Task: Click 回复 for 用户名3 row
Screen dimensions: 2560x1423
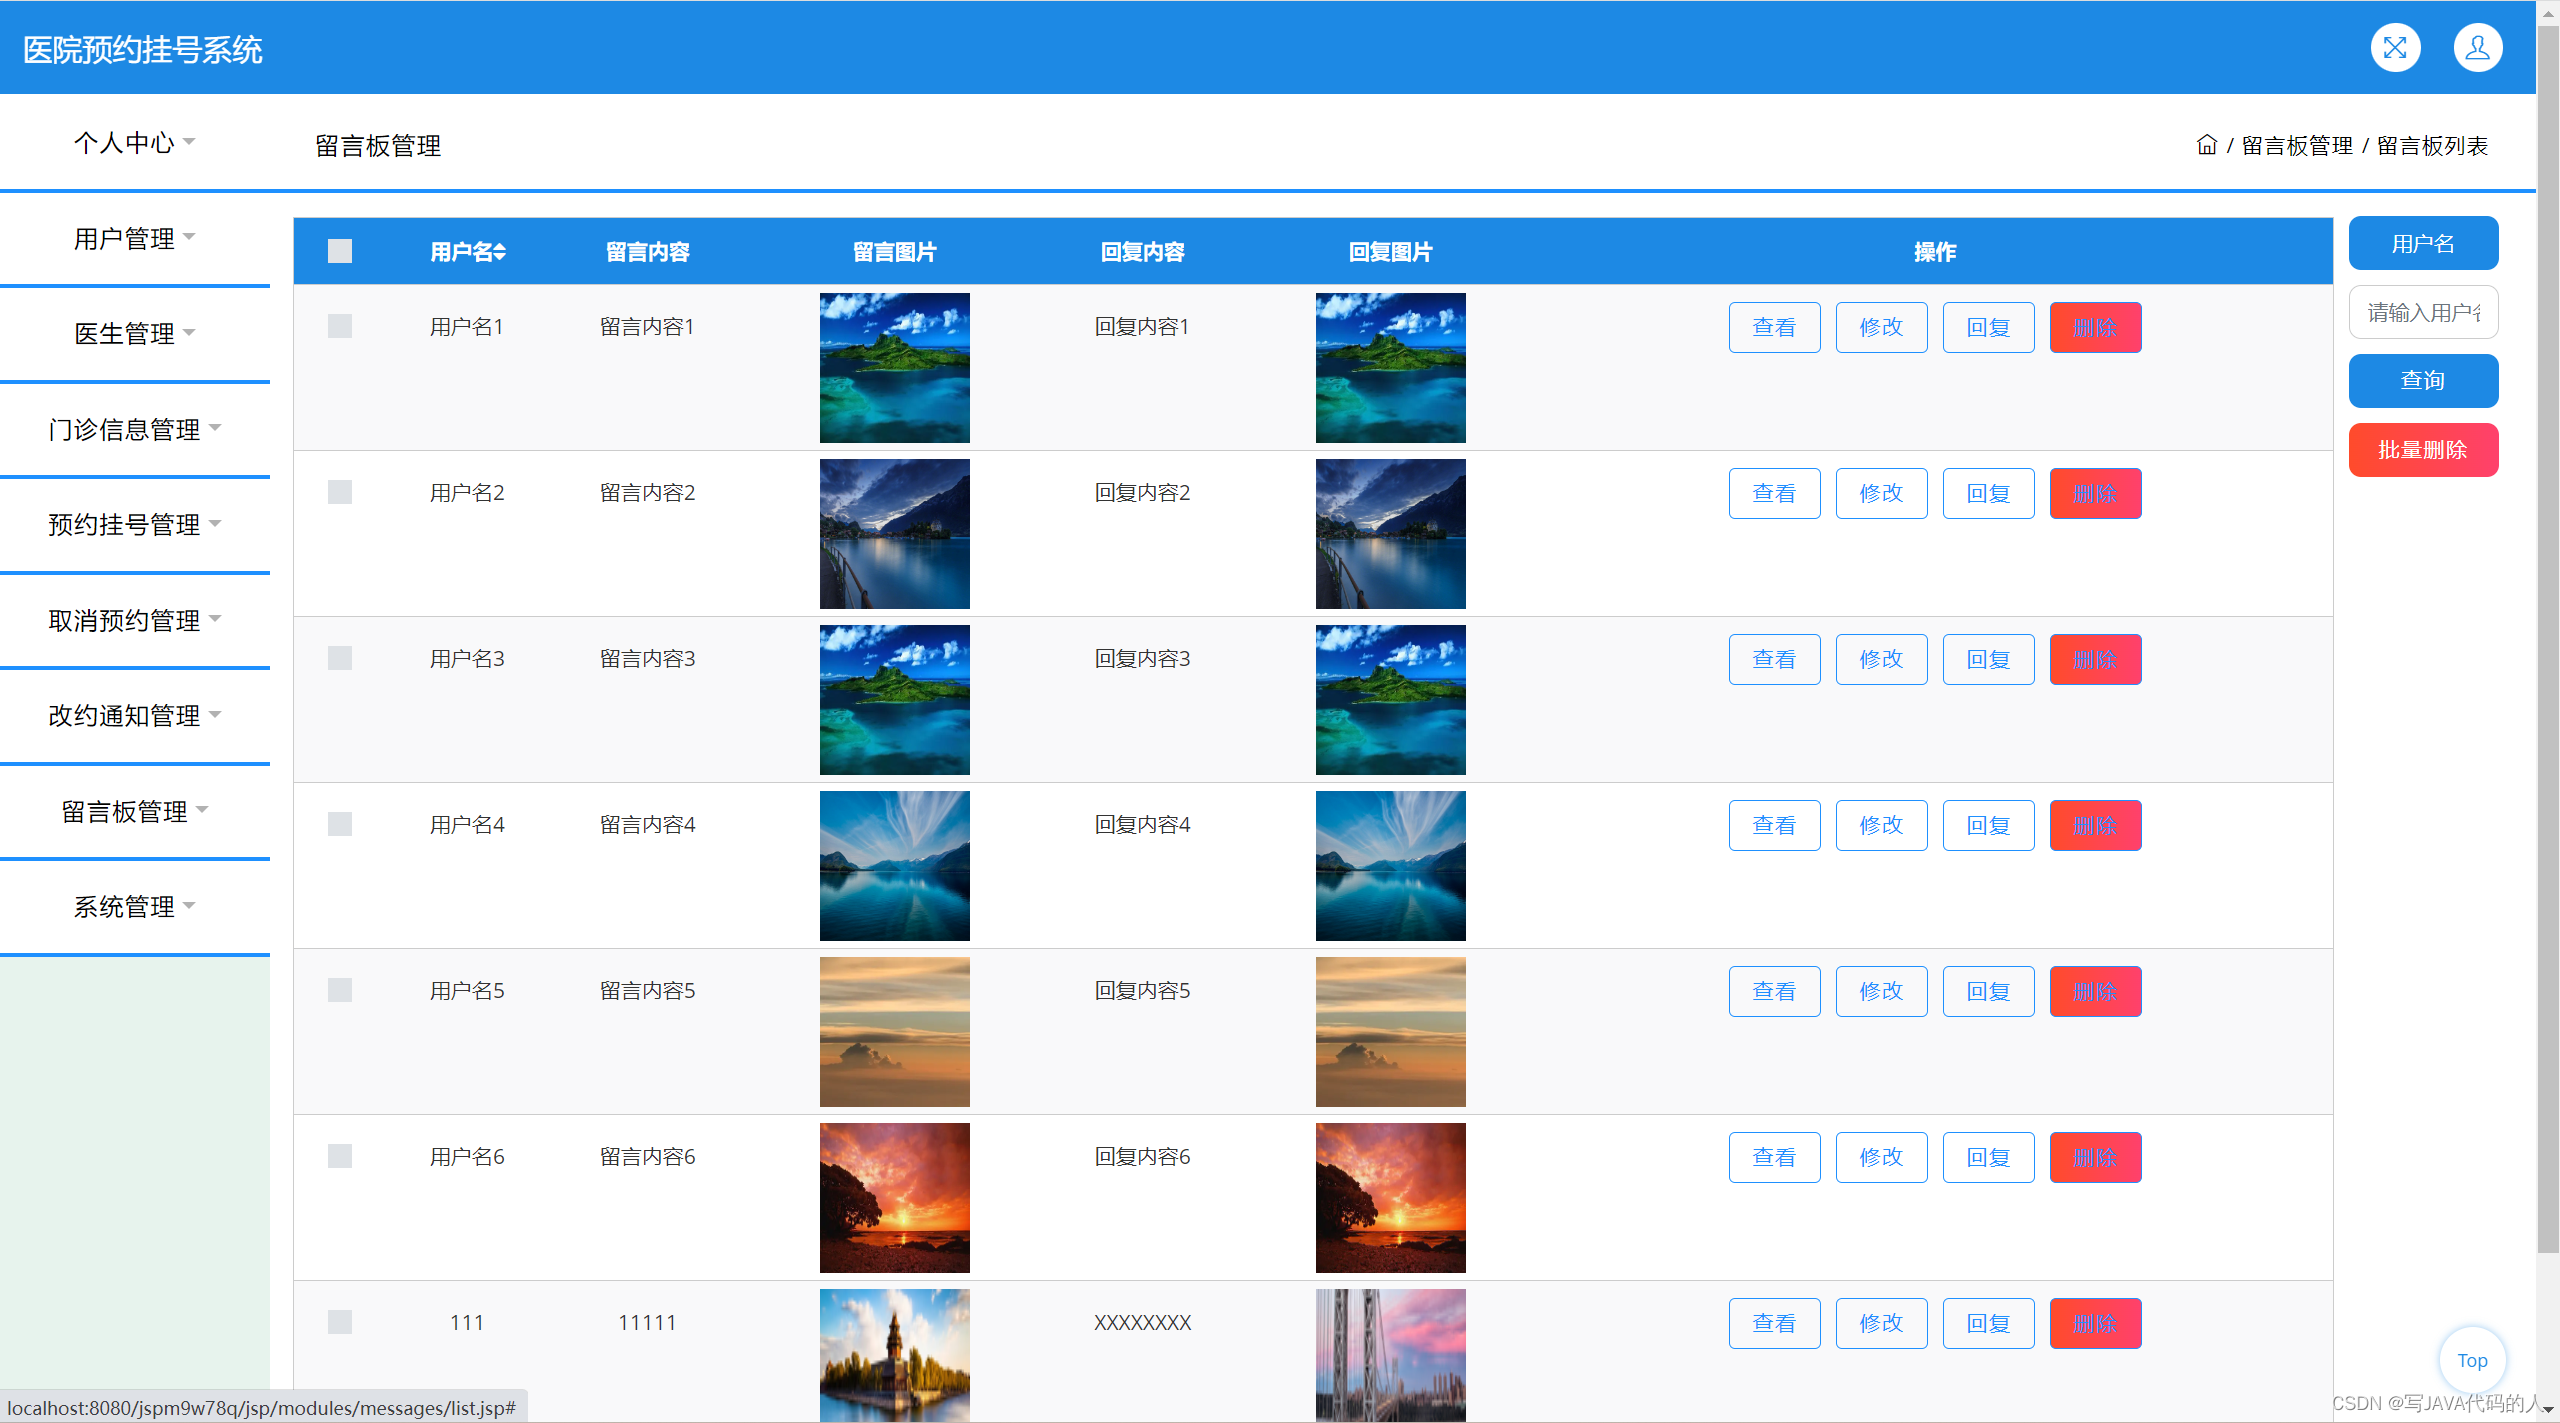Action: tap(1988, 659)
